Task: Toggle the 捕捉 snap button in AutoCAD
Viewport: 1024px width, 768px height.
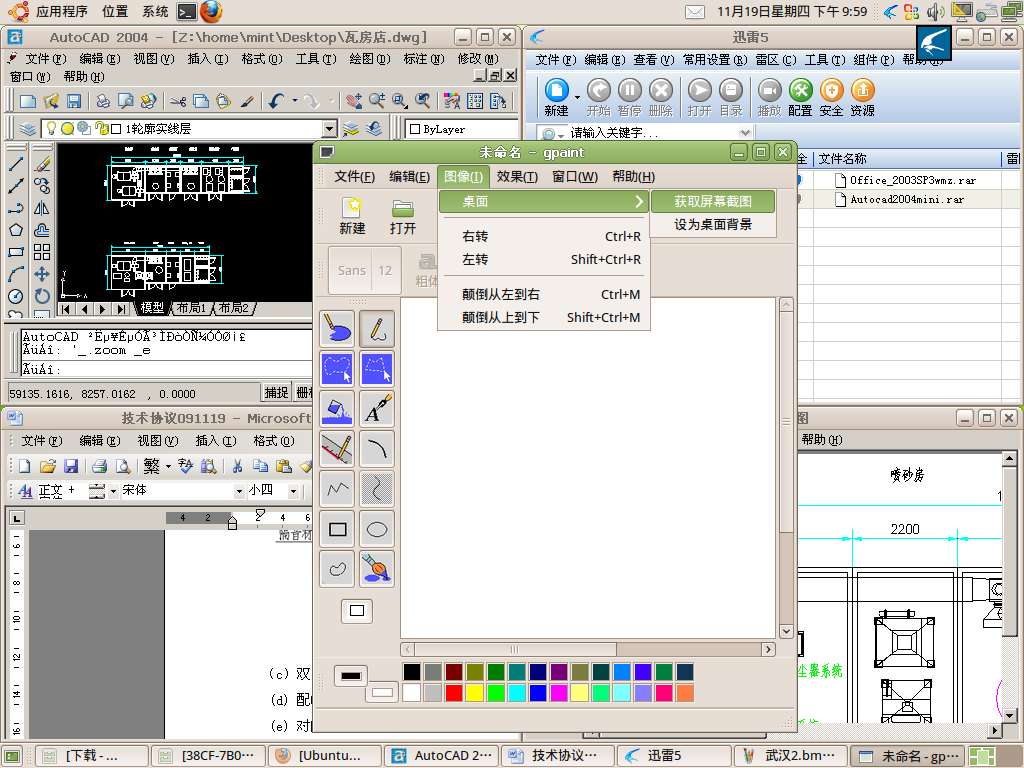Action: click(x=276, y=392)
